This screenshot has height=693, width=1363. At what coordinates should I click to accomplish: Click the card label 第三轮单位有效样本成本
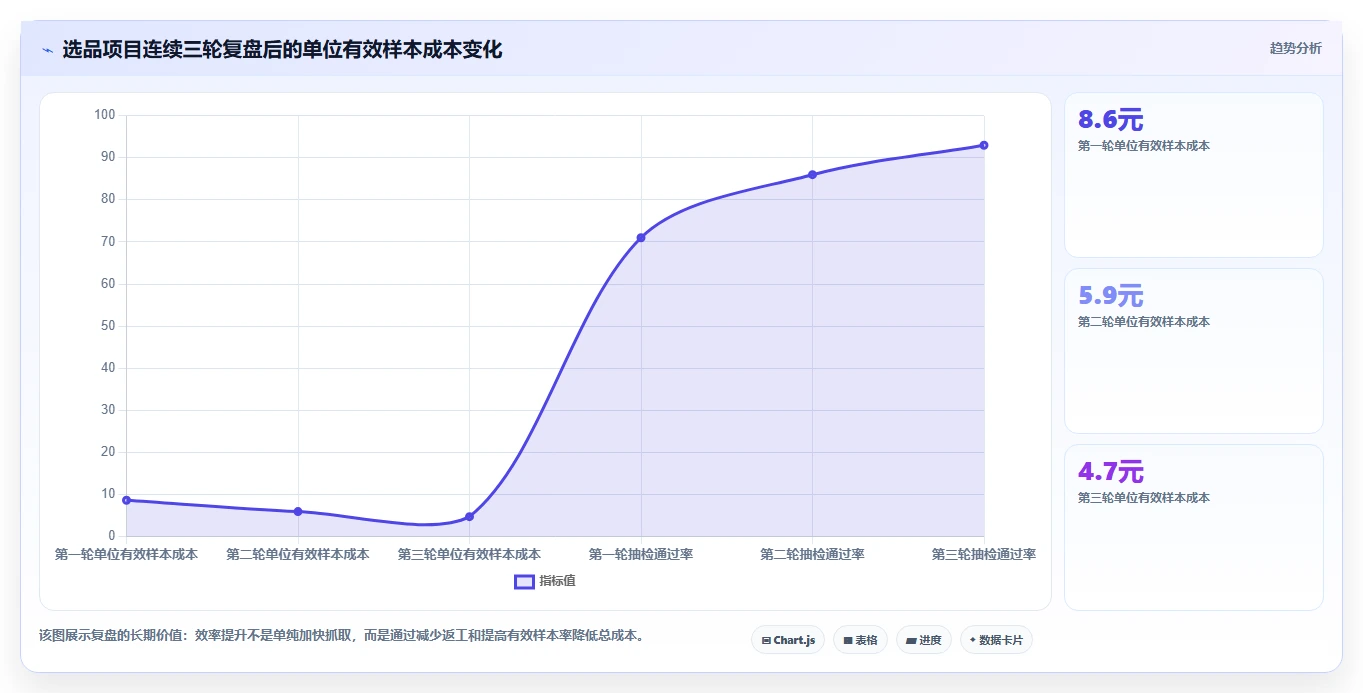click(x=1144, y=498)
